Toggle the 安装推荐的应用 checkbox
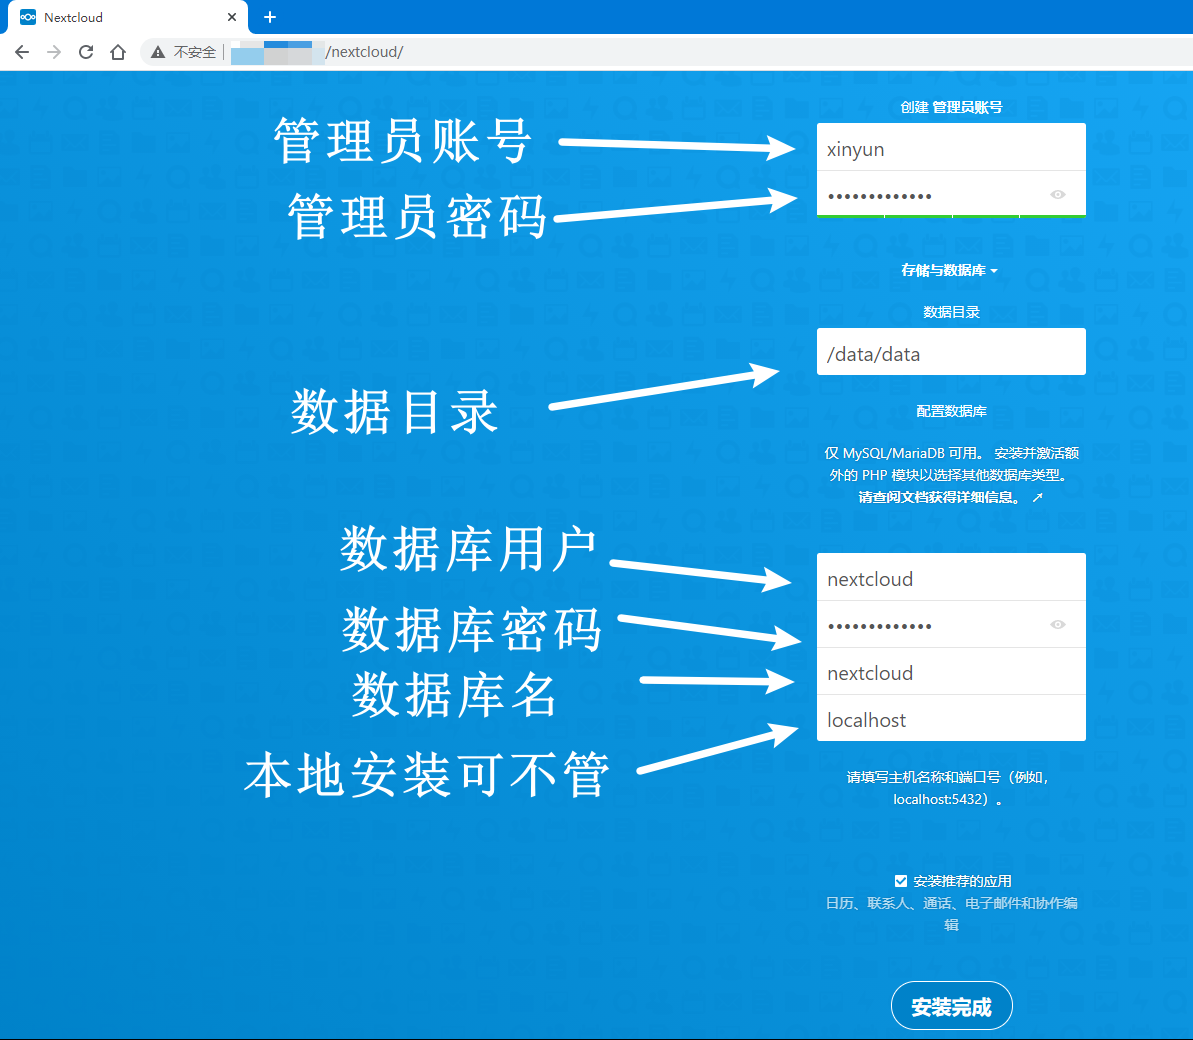The height and width of the screenshot is (1040, 1193). point(901,881)
